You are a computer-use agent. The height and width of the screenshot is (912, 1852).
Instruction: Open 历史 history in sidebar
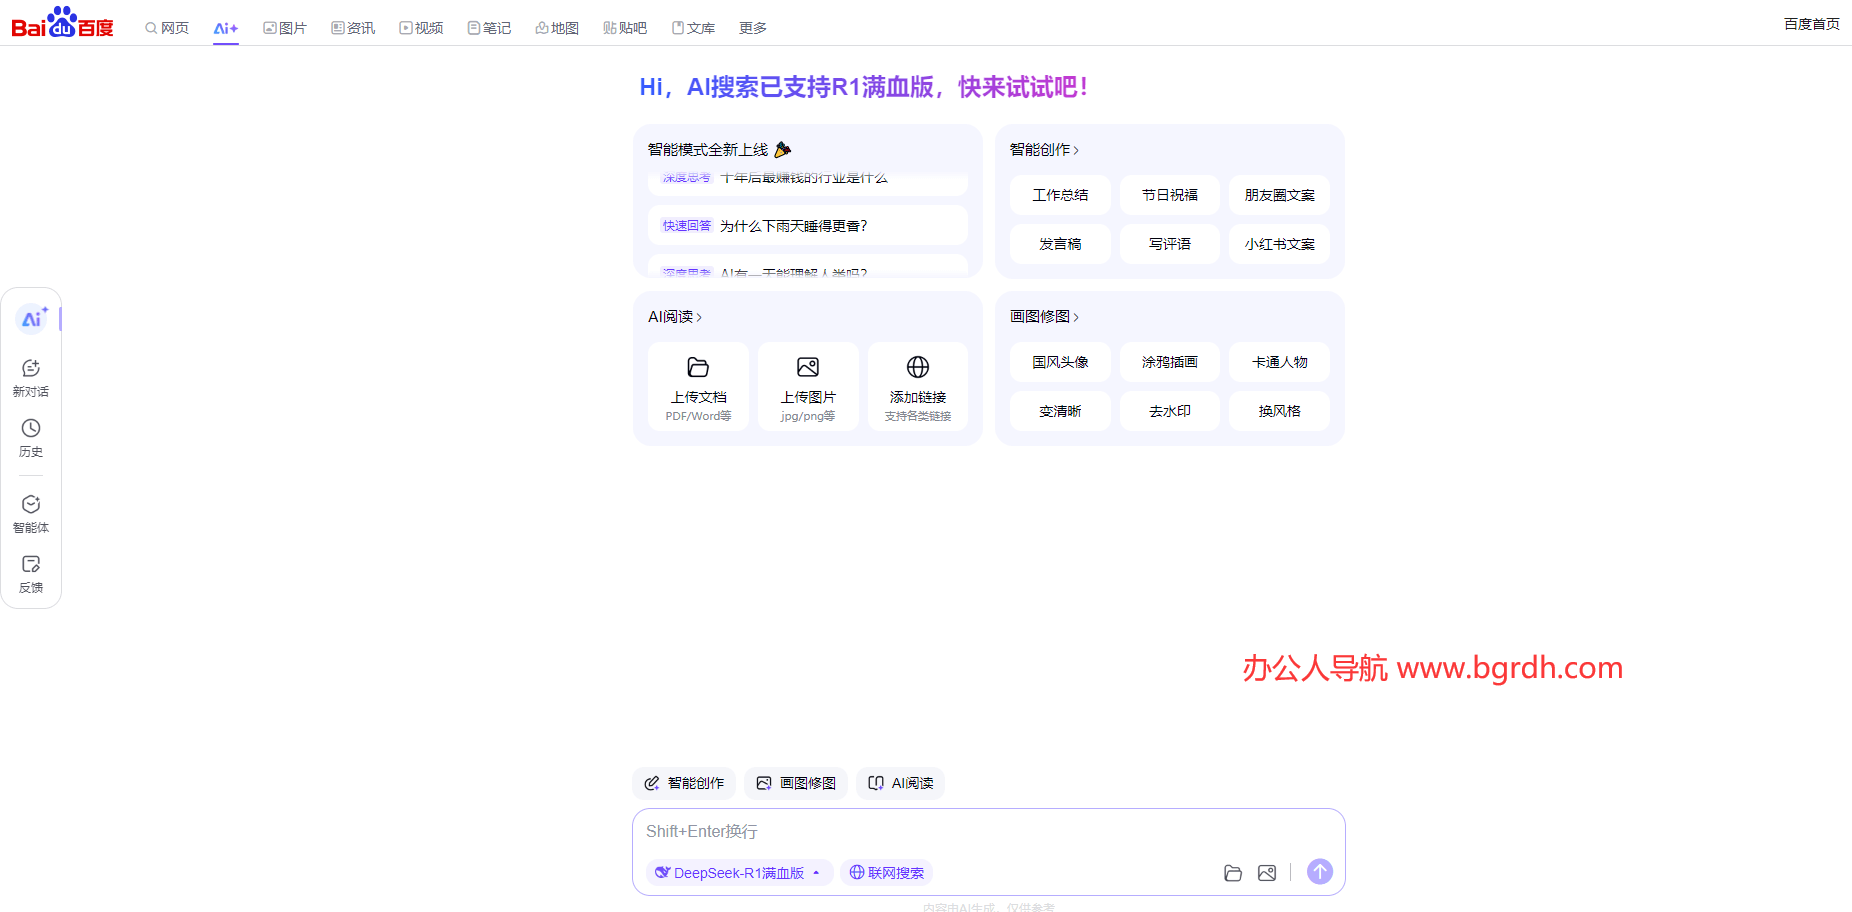coord(31,438)
